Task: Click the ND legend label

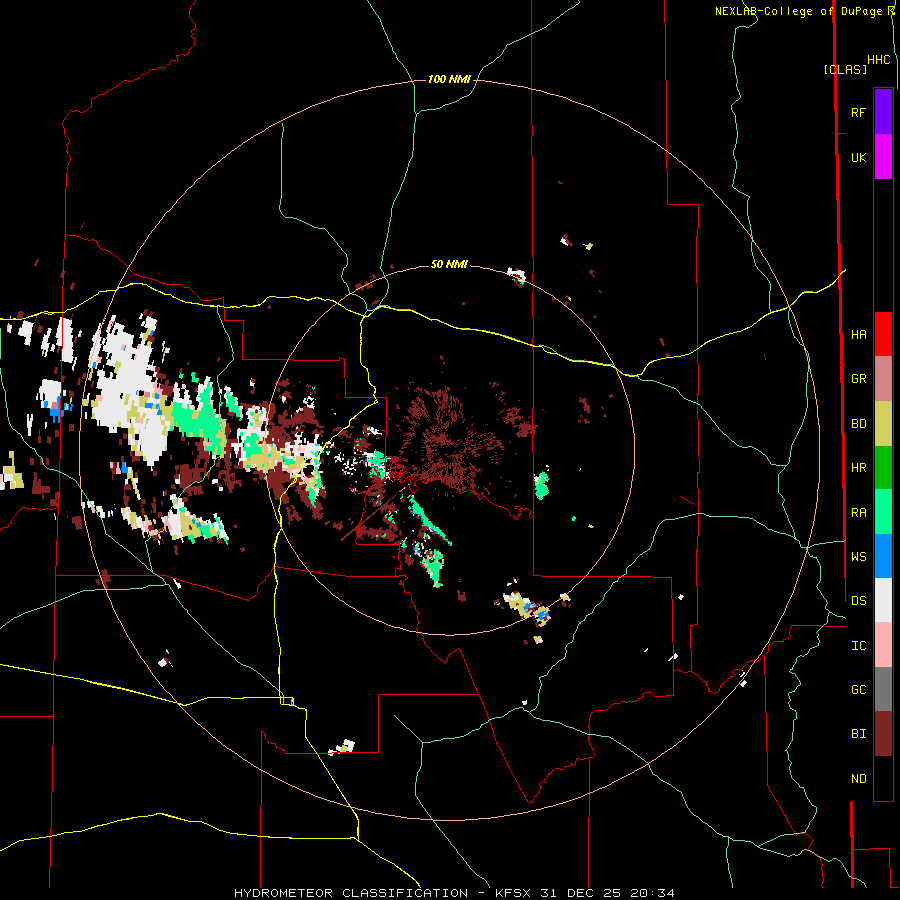Action: pyautogui.click(x=858, y=778)
